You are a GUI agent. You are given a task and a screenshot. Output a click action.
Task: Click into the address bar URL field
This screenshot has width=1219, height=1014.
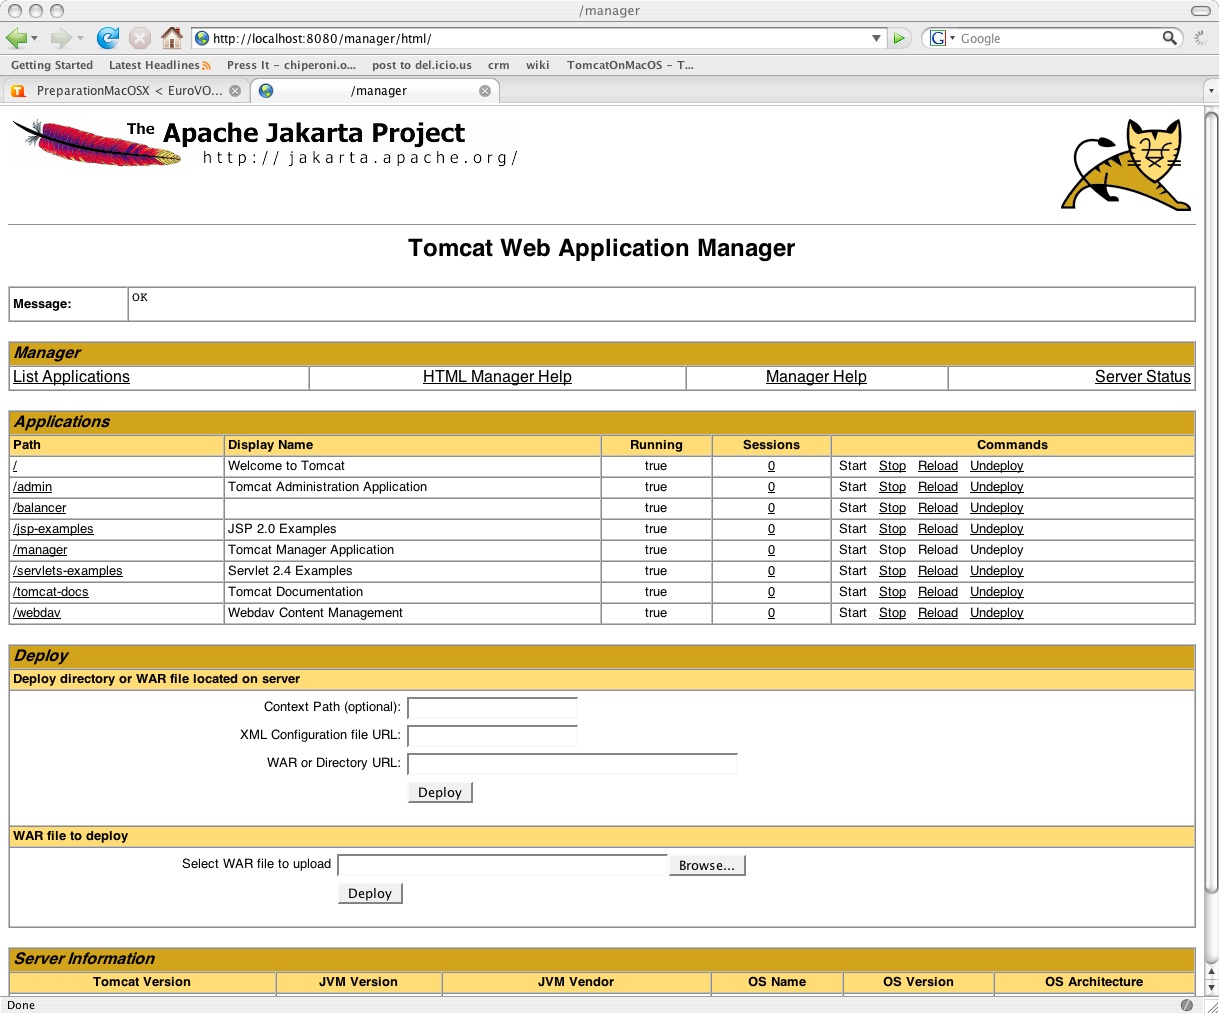click(538, 38)
